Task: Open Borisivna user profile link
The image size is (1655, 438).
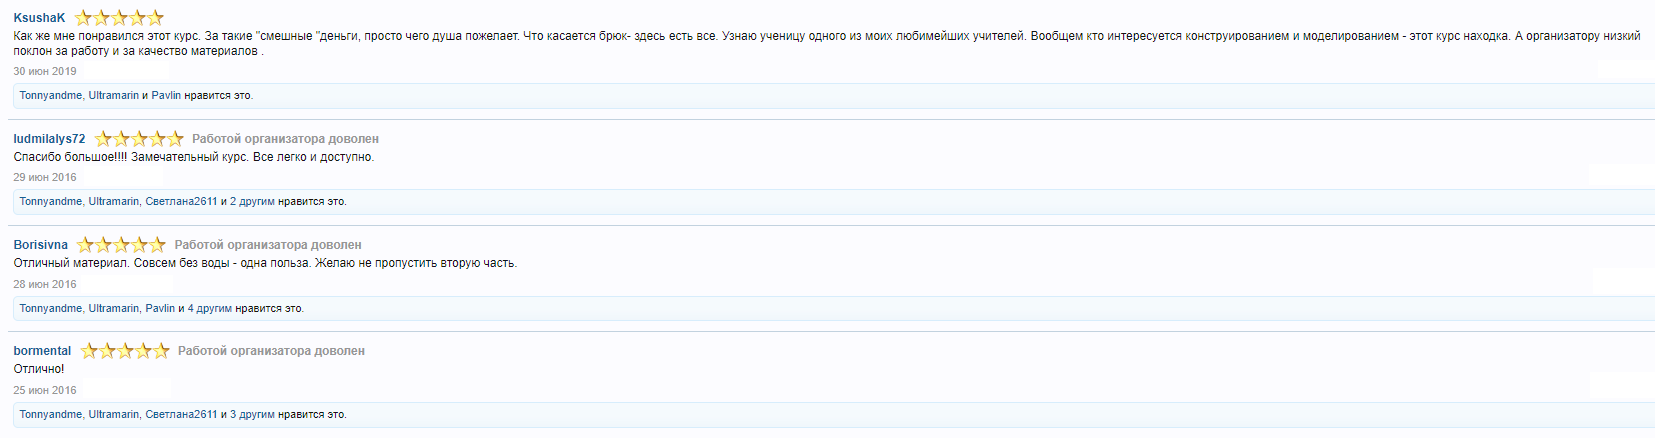Action: pos(41,245)
